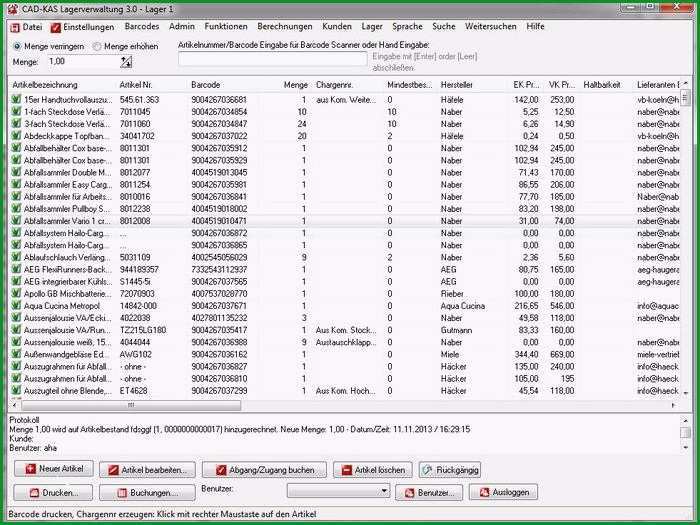Click the Abgang/Zugang buchen checkmark icon

[221, 470]
